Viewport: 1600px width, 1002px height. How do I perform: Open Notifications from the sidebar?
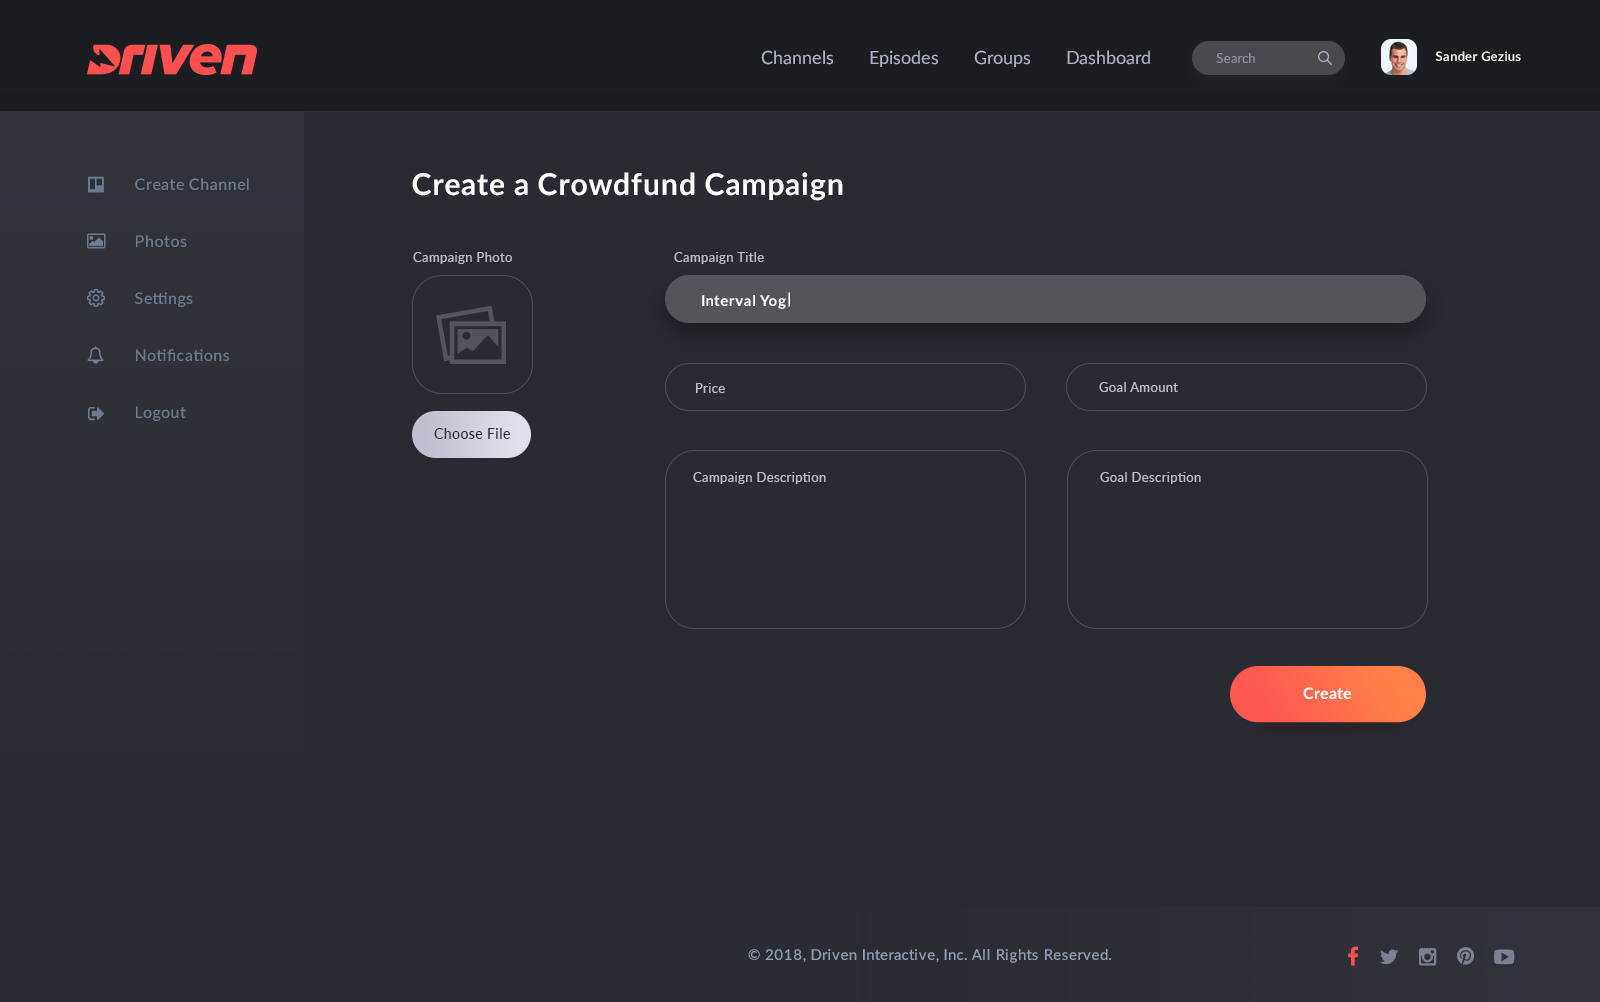point(182,355)
